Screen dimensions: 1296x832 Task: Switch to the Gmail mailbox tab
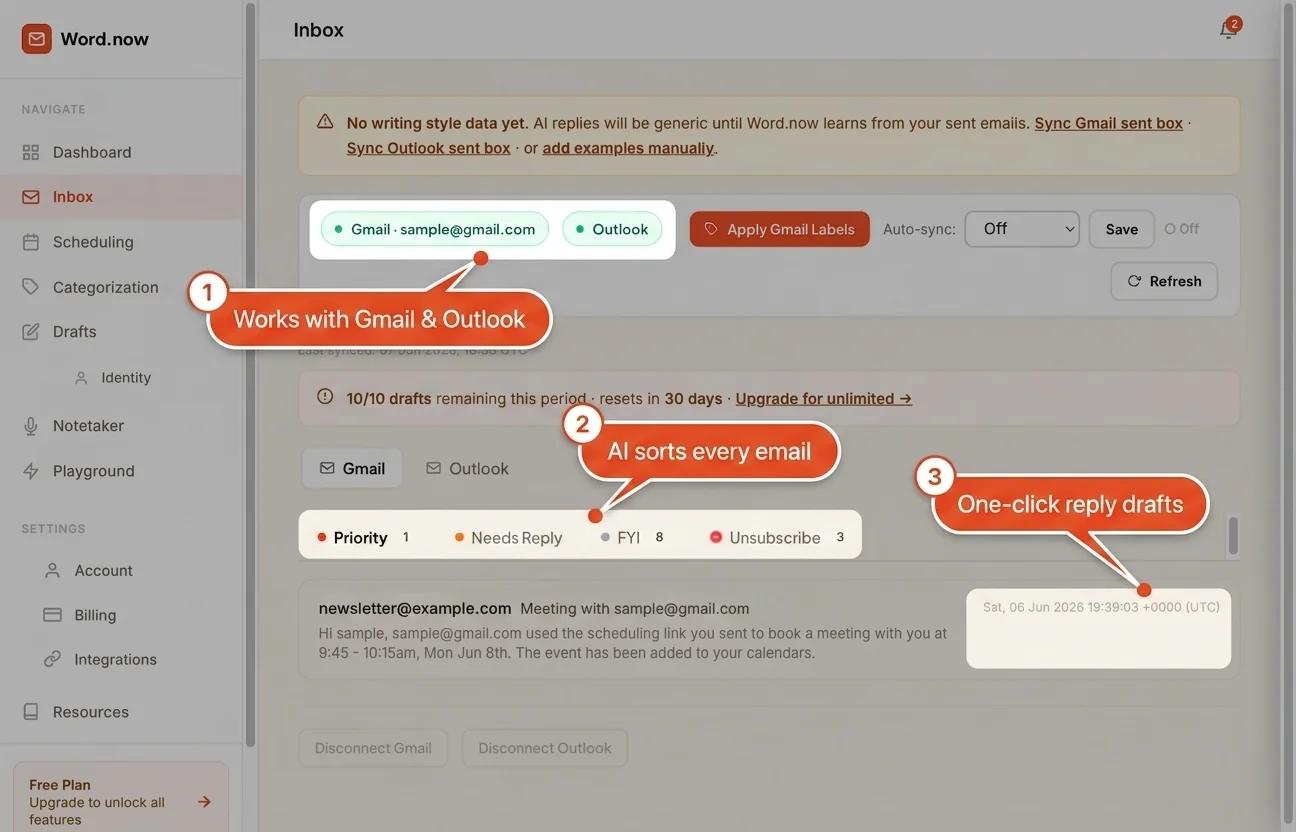click(x=352, y=468)
